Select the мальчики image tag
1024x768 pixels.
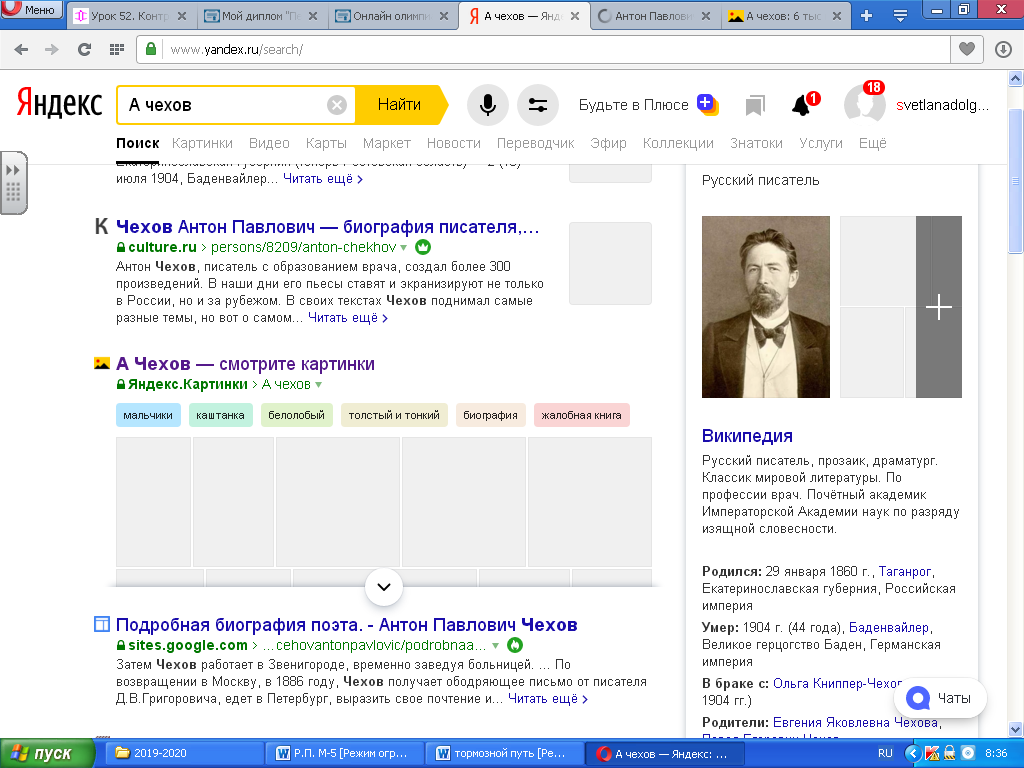[x=148, y=415]
